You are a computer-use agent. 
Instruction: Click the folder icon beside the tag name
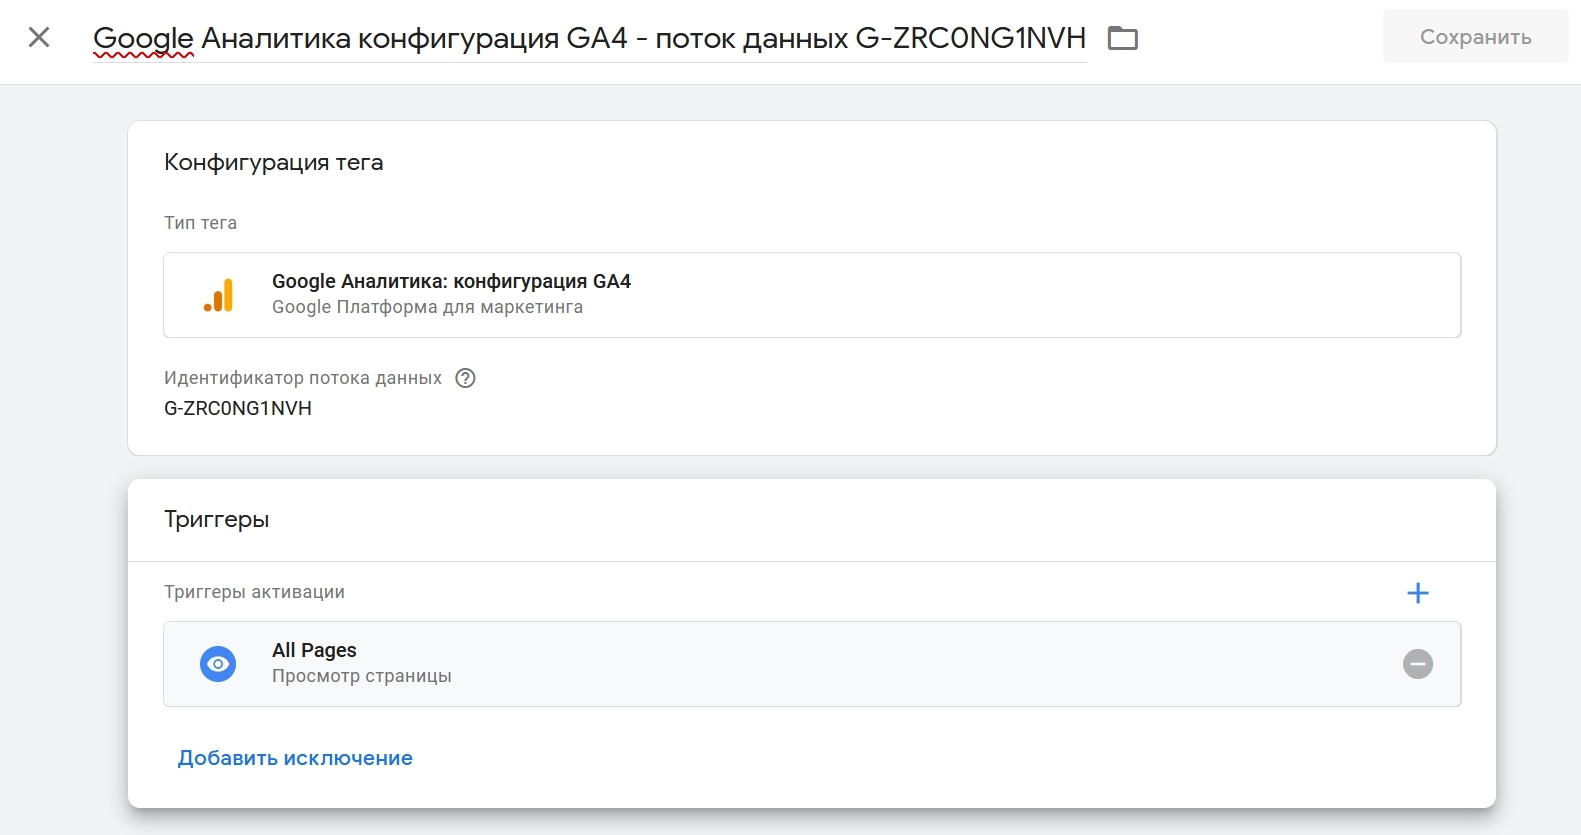pyautogui.click(x=1123, y=39)
